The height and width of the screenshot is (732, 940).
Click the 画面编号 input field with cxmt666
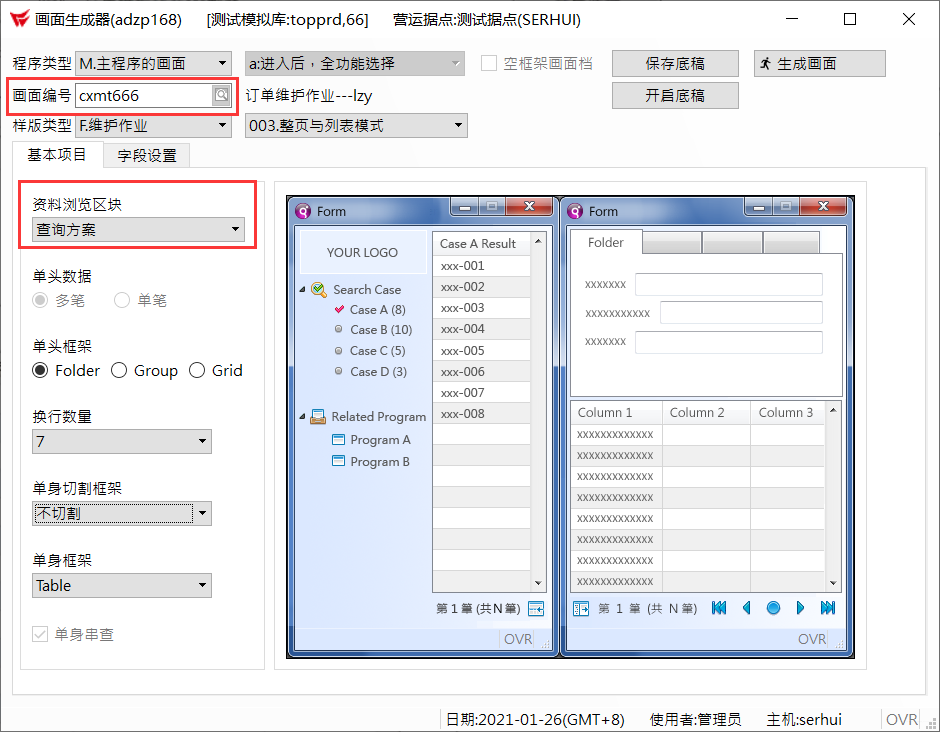click(143, 95)
